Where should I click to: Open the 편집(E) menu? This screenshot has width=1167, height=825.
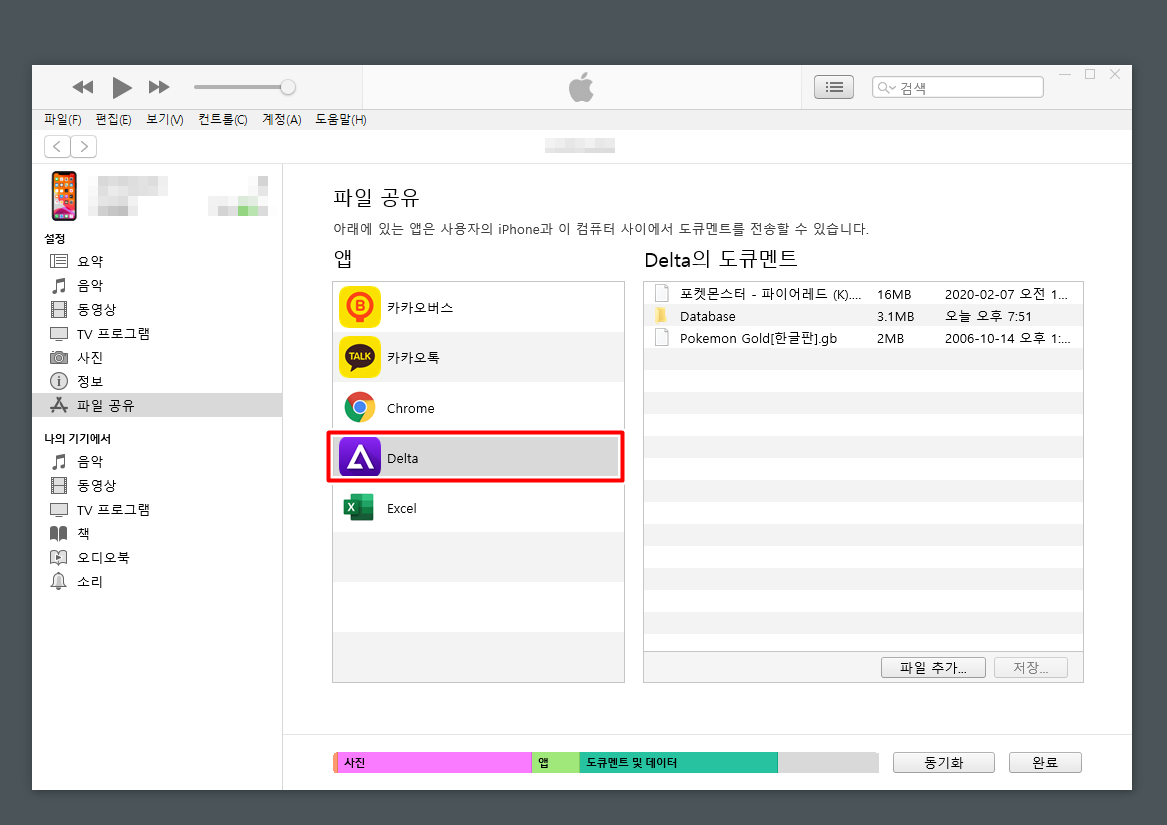113,119
